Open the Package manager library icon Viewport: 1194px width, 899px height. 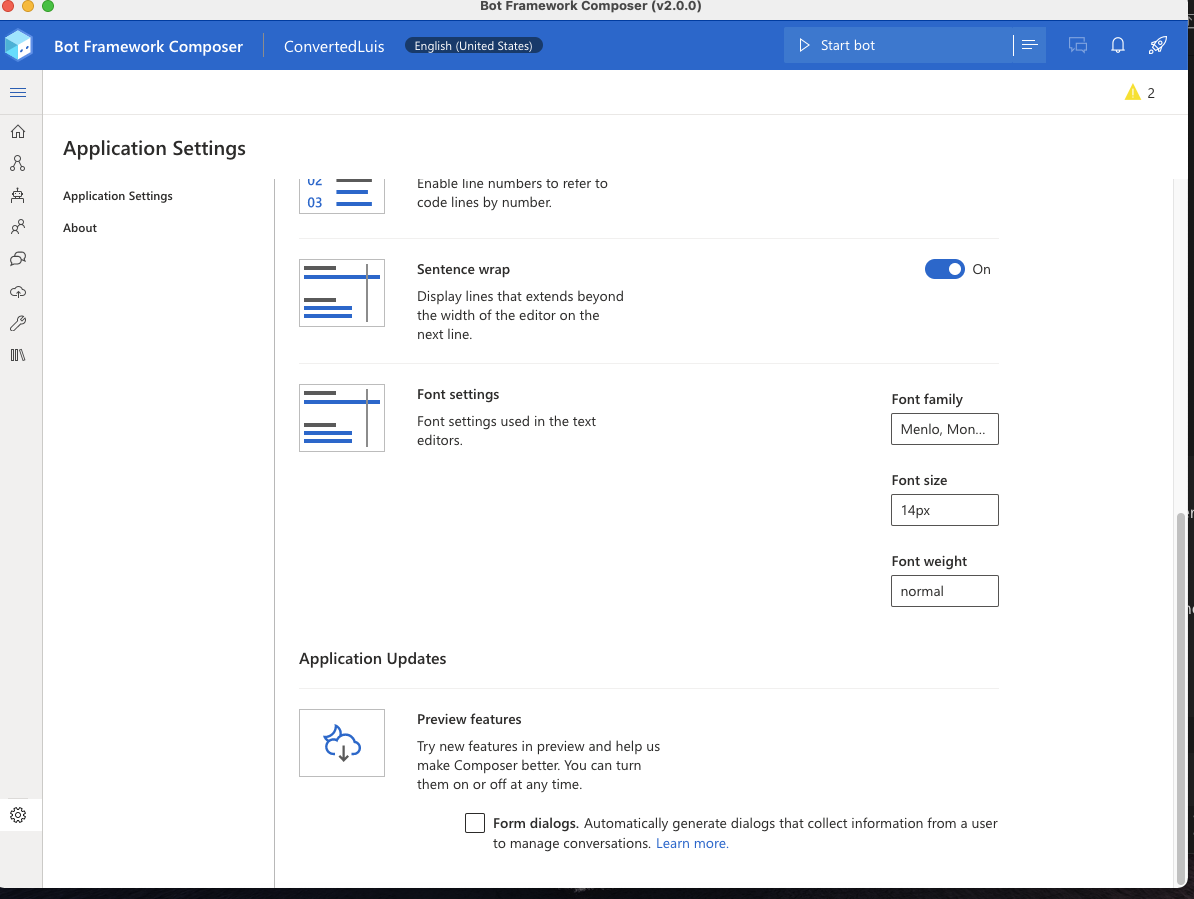(x=18, y=355)
